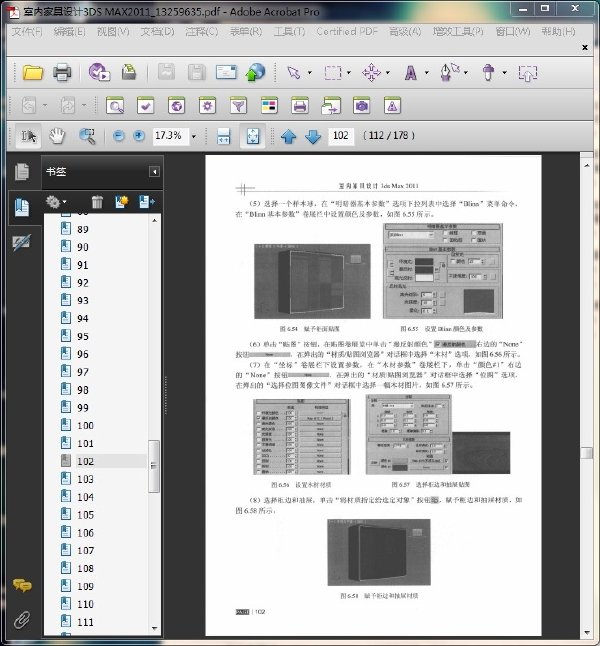Open the 帮助(H) menu
The width and height of the screenshot is (600, 646).
pos(558,31)
